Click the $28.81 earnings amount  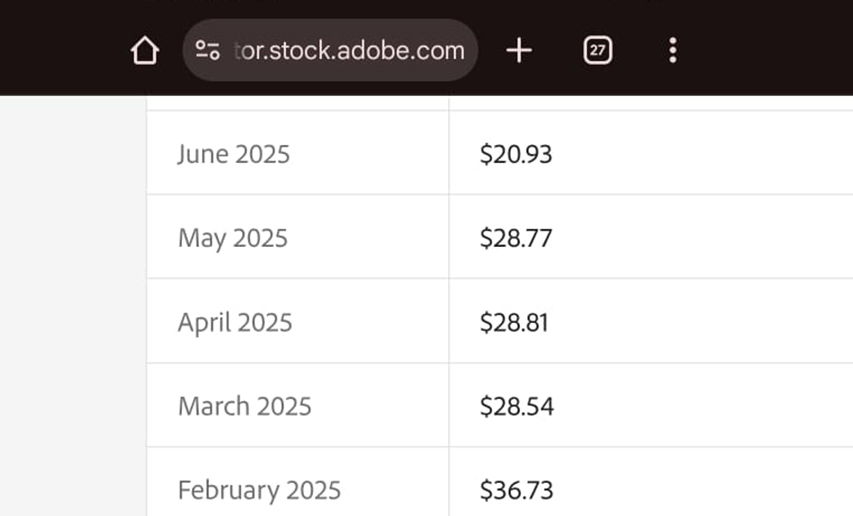click(x=514, y=322)
